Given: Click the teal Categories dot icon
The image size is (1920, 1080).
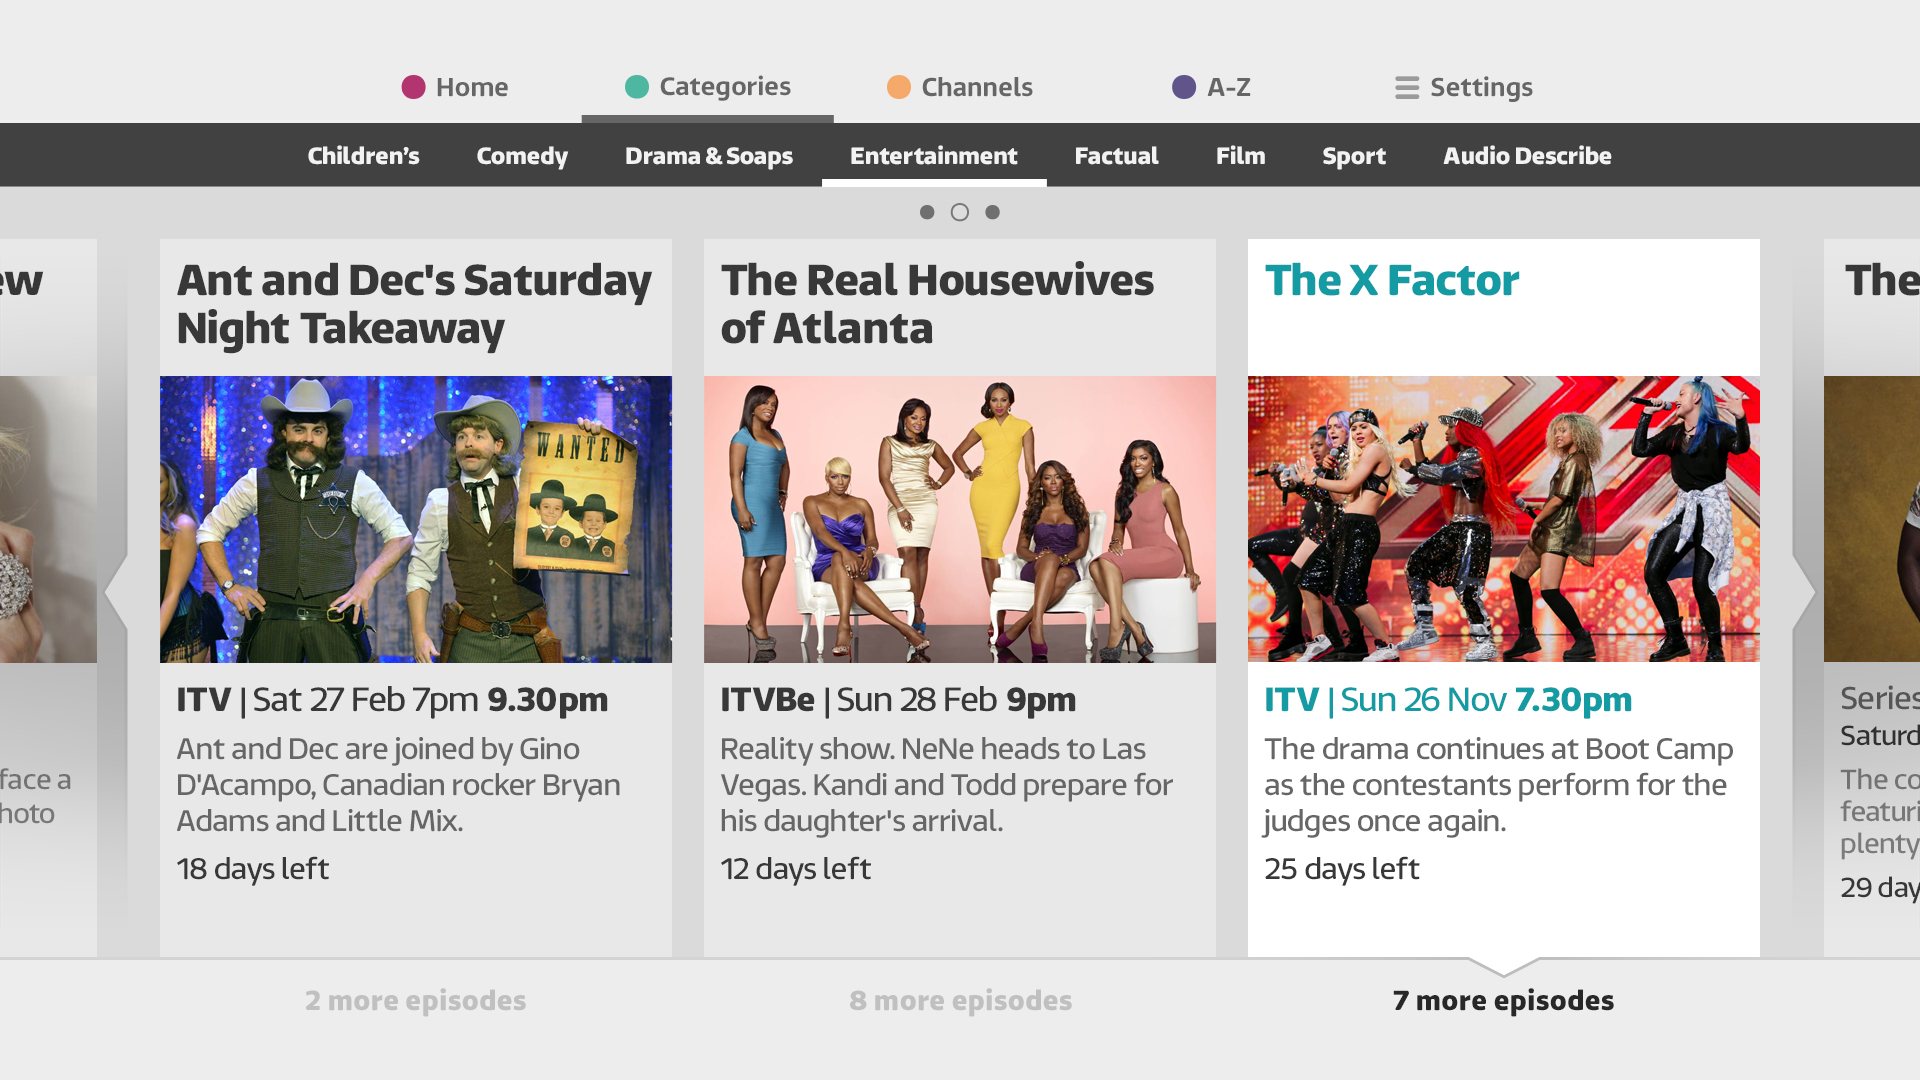Looking at the screenshot, I should coord(637,87).
